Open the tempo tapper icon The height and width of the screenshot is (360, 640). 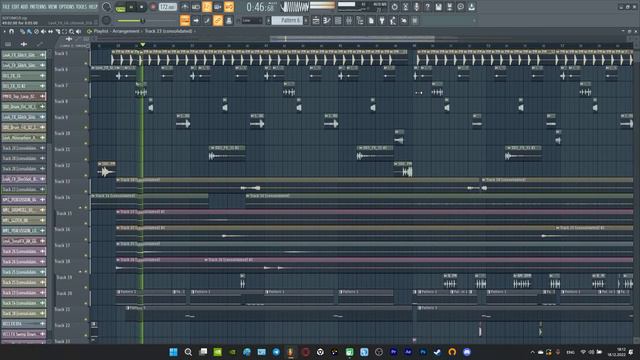tap(393, 20)
